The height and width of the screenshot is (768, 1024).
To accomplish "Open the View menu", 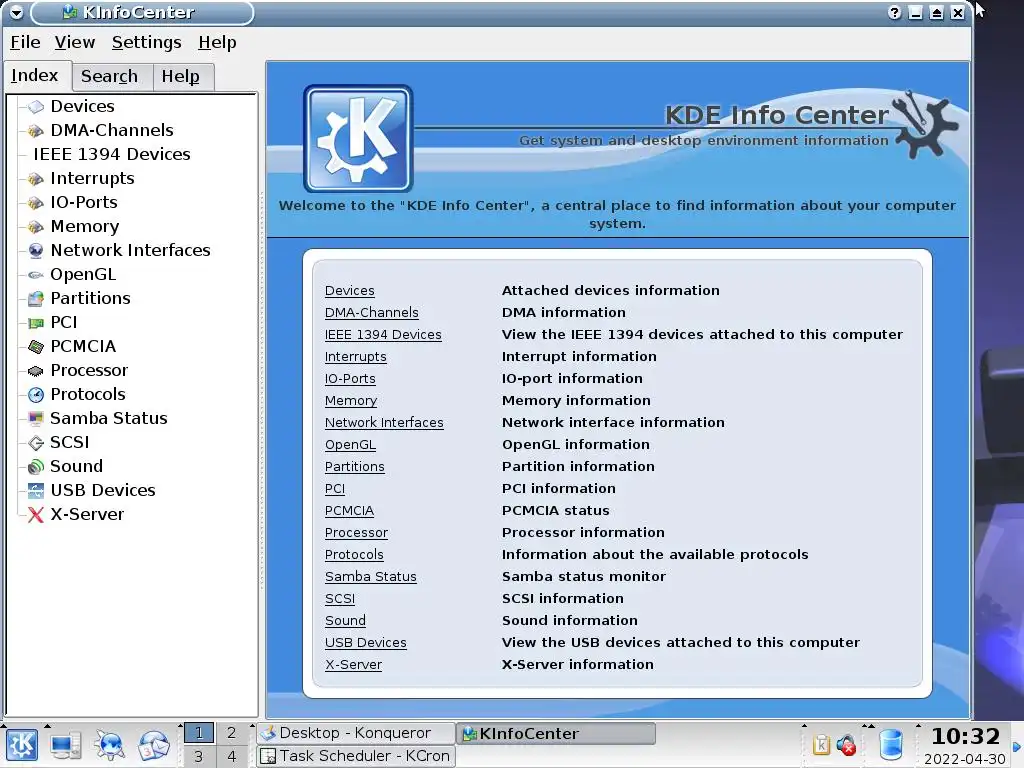I will (x=74, y=42).
